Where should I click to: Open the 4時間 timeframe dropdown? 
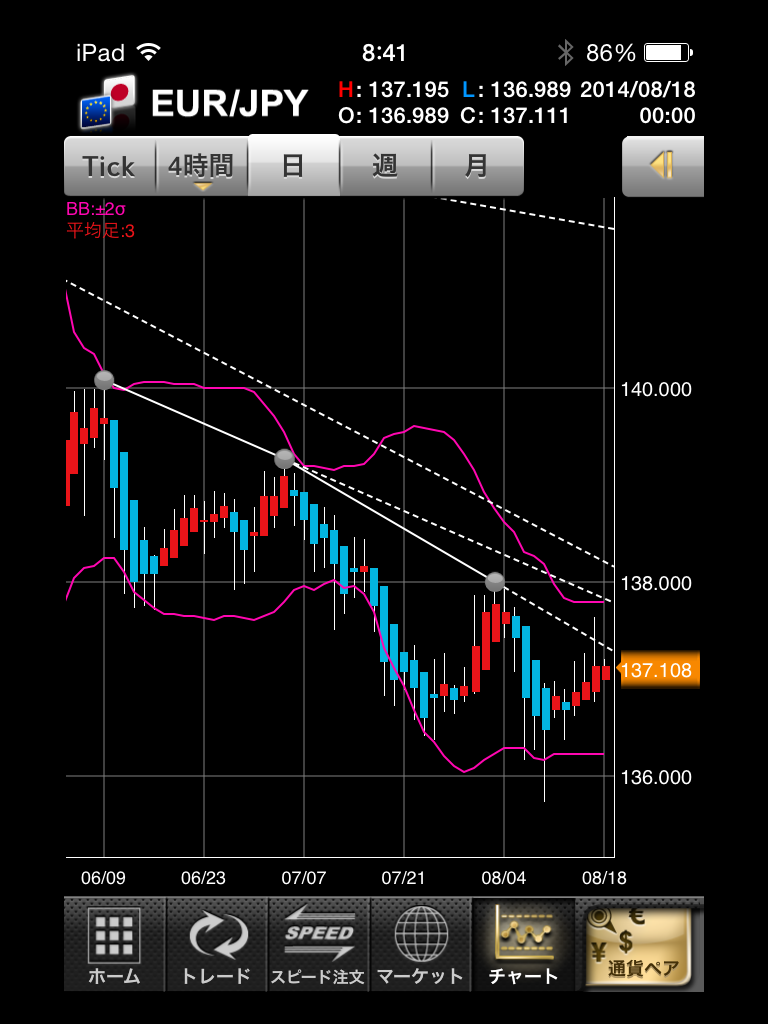pyautogui.click(x=202, y=167)
